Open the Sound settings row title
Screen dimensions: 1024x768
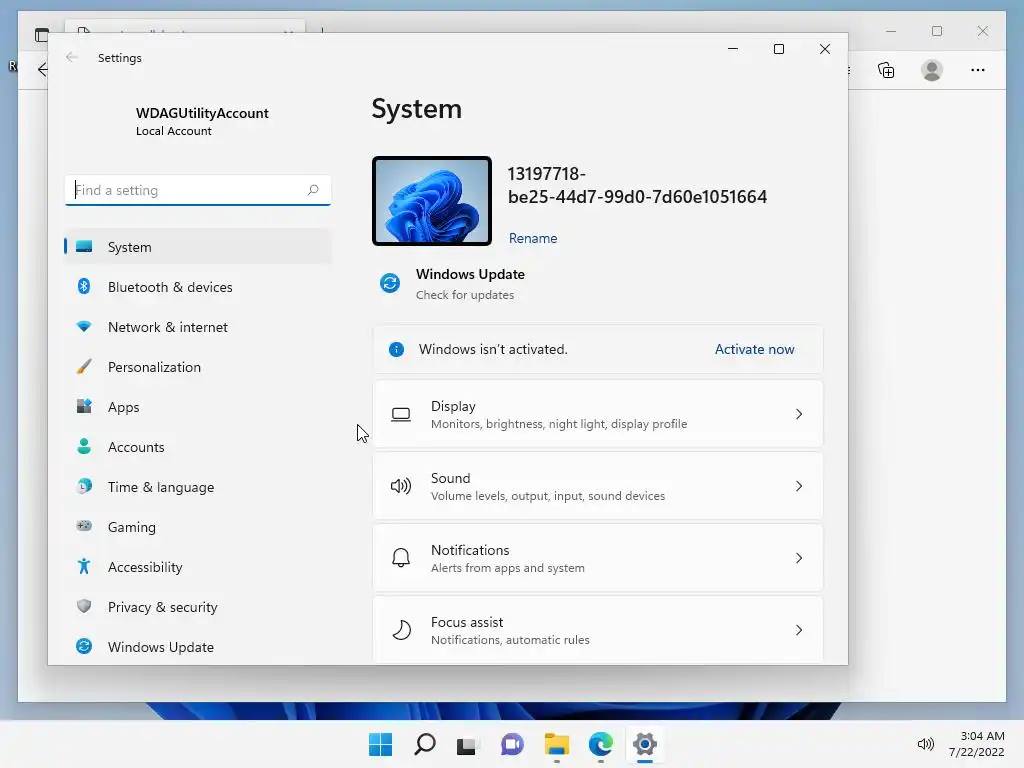pyautogui.click(x=451, y=478)
